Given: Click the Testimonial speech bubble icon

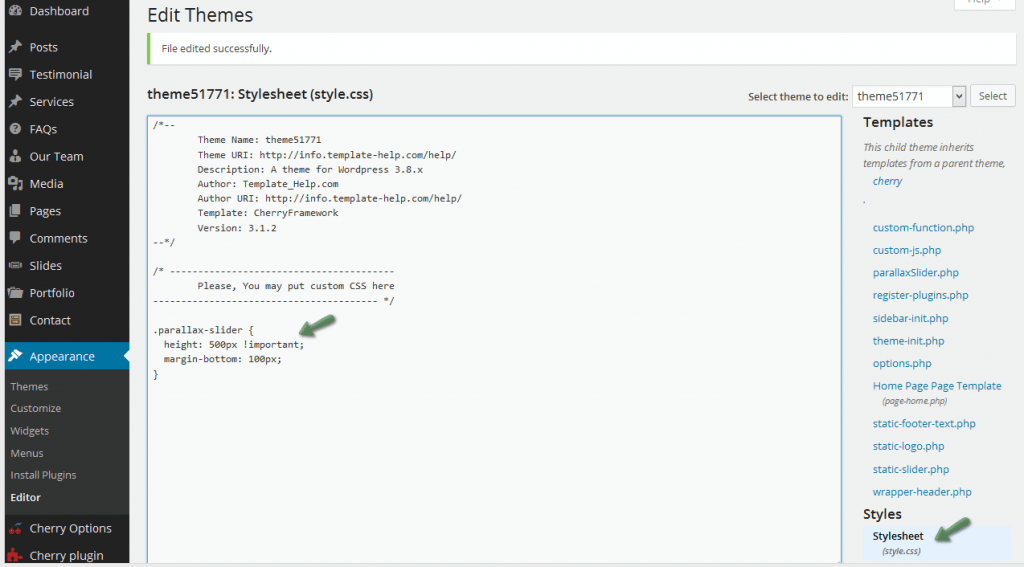Looking at the screenshot, I should pyautogui.click(x=16, y=74).
